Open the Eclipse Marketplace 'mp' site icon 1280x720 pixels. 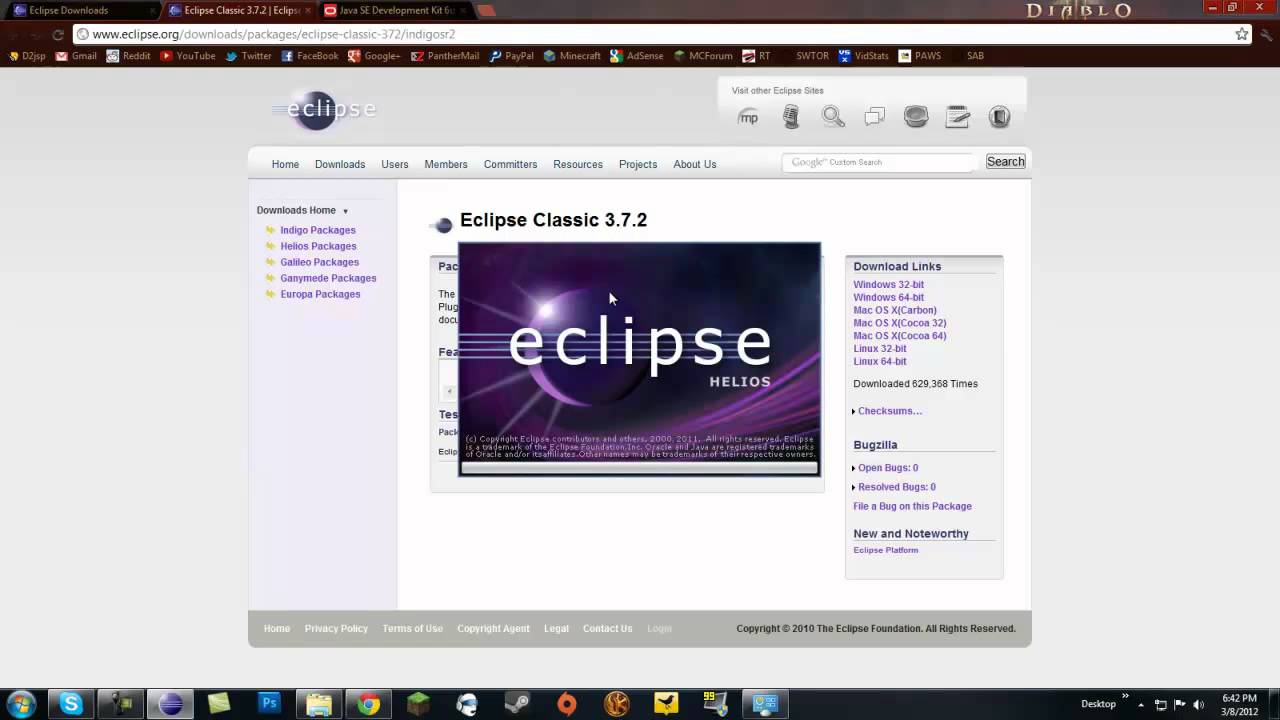[748, 117]
